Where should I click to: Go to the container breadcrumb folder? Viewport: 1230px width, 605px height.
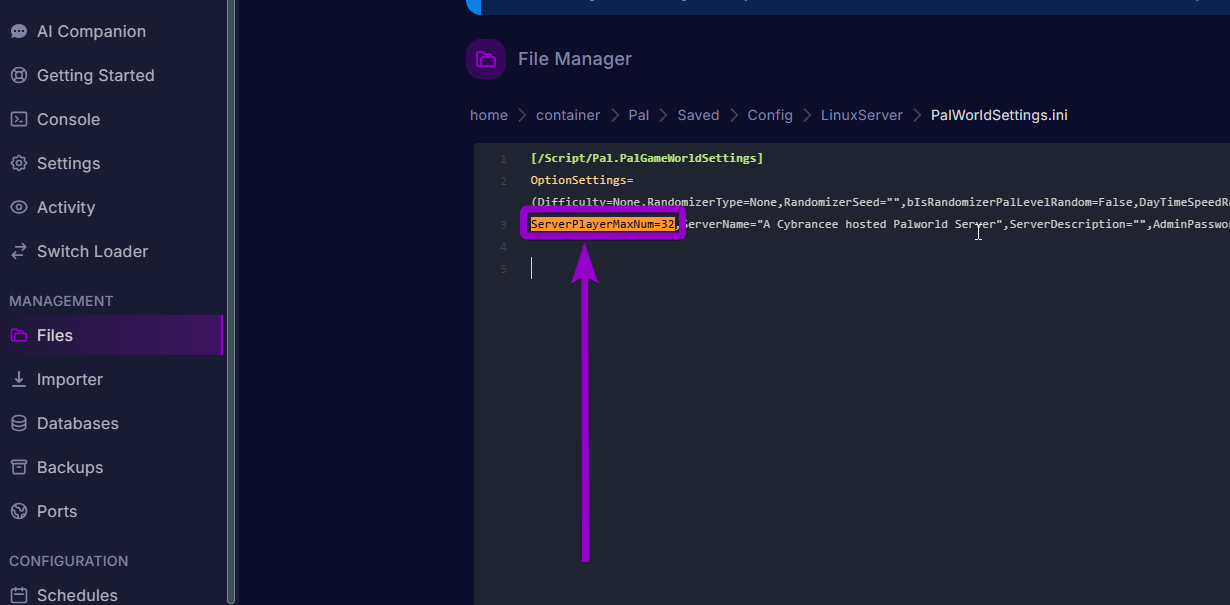[568, 115]
